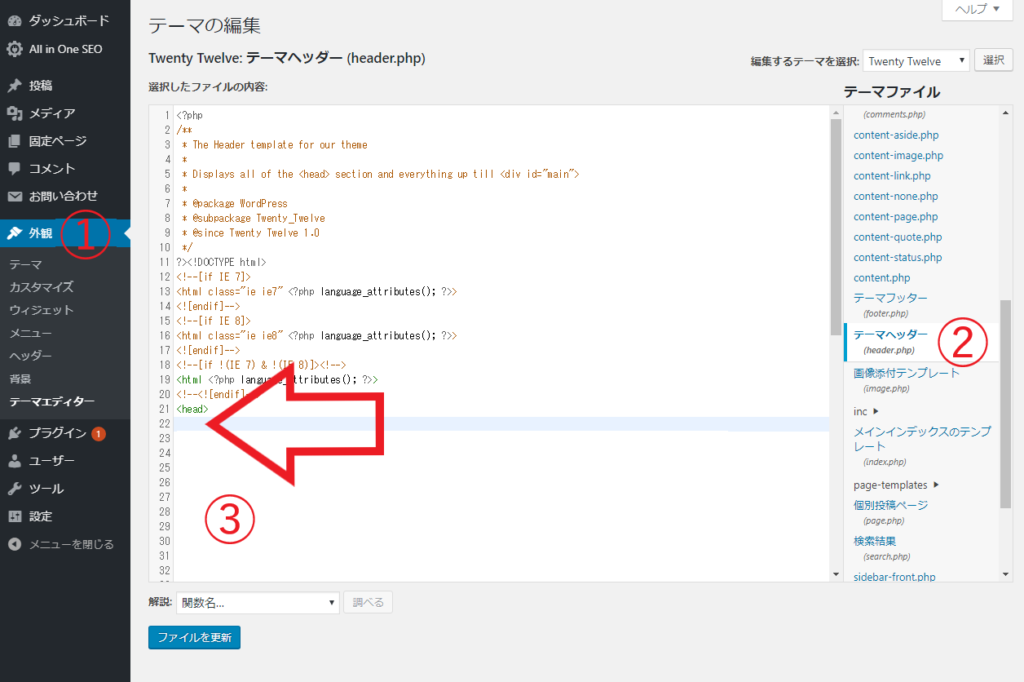Image resolution: width=1024 pixels, height=682 pixels.
Task: Expand the ヘルプ help tab
Action: pyautogui.click(x=977, y=9)
